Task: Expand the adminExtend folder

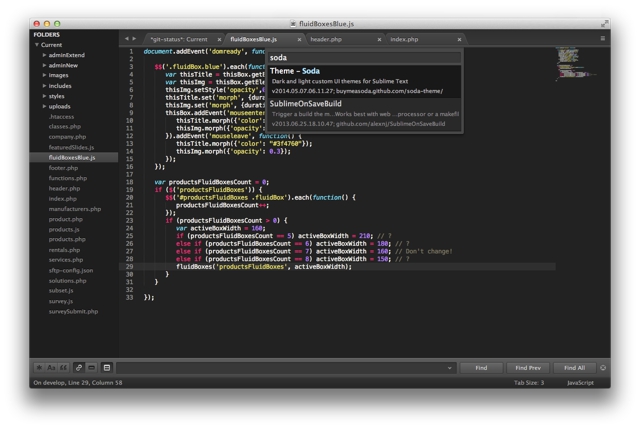Action: [x=44, y=55]
